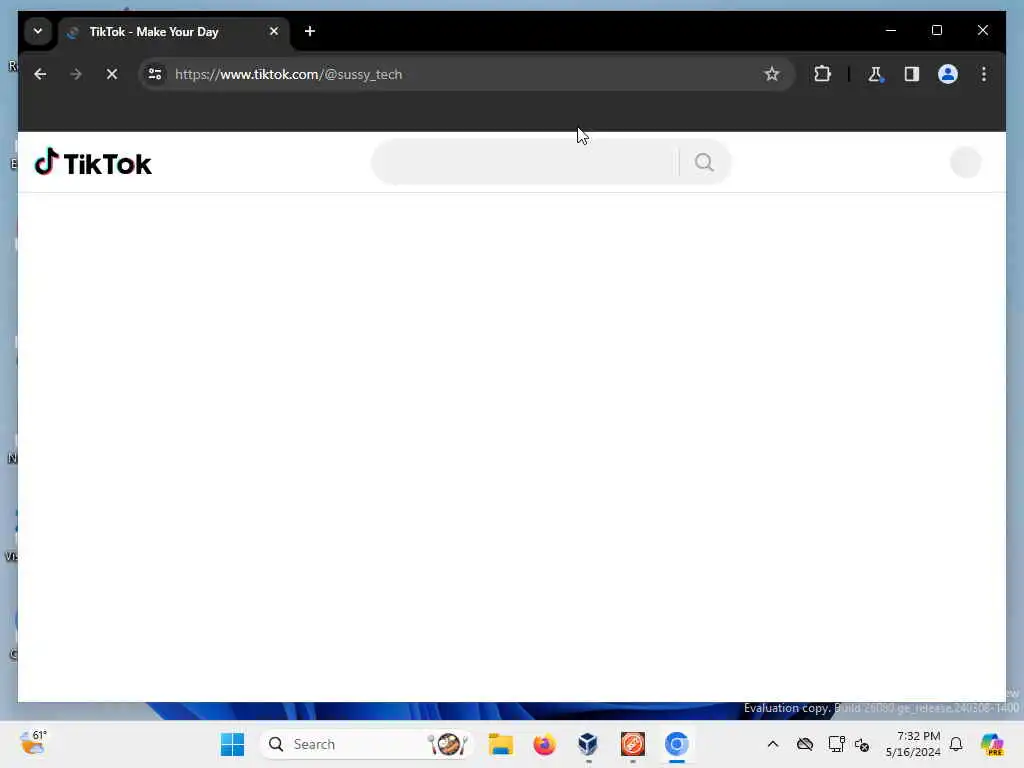
Task: Open the red app icon on taskbar
Action: 633,744
